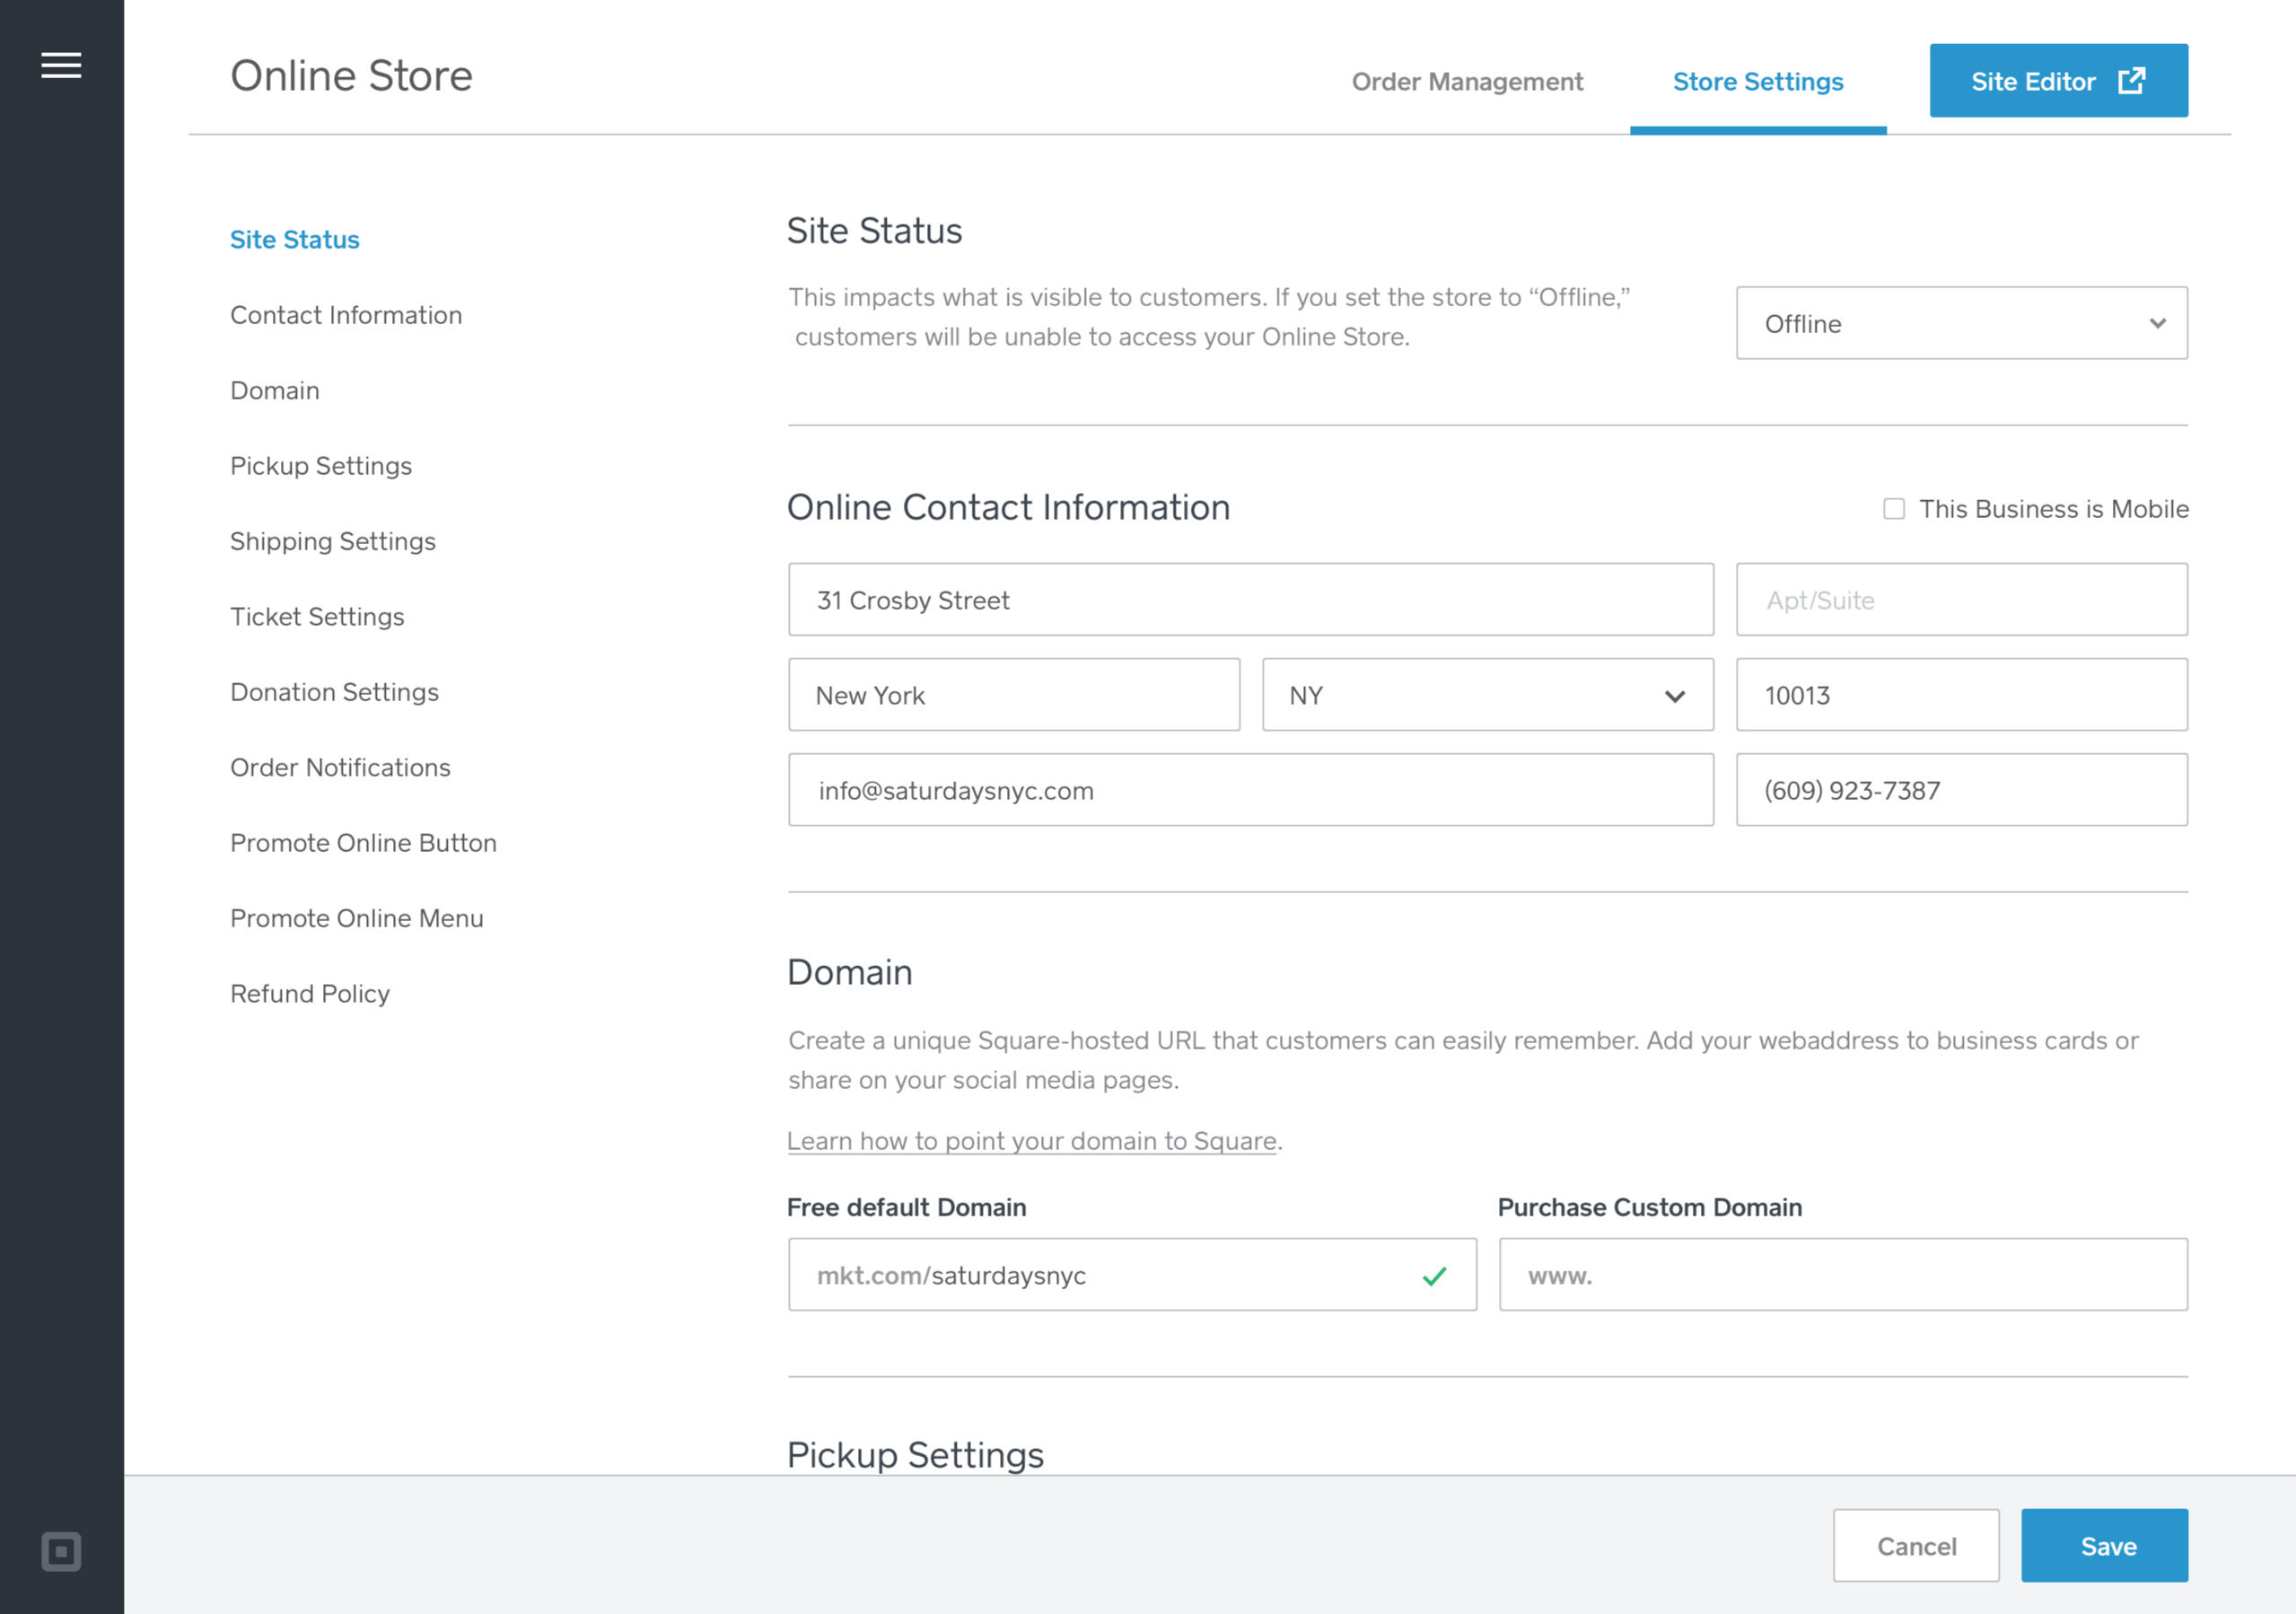Click the Save button

[x=2103, y=1546]
